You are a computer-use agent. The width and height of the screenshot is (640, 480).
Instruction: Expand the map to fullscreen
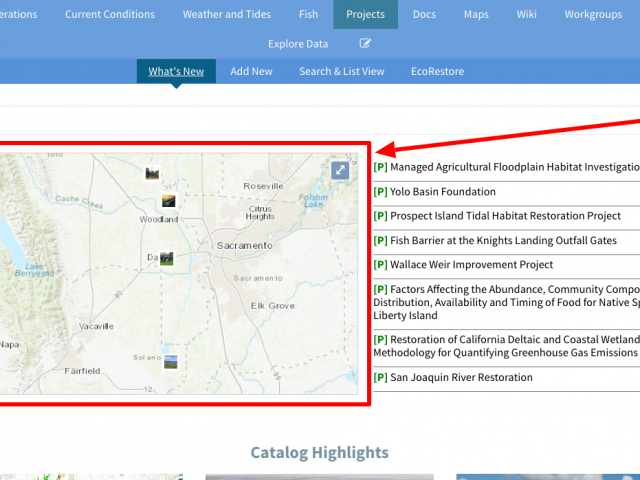(341, 170)
